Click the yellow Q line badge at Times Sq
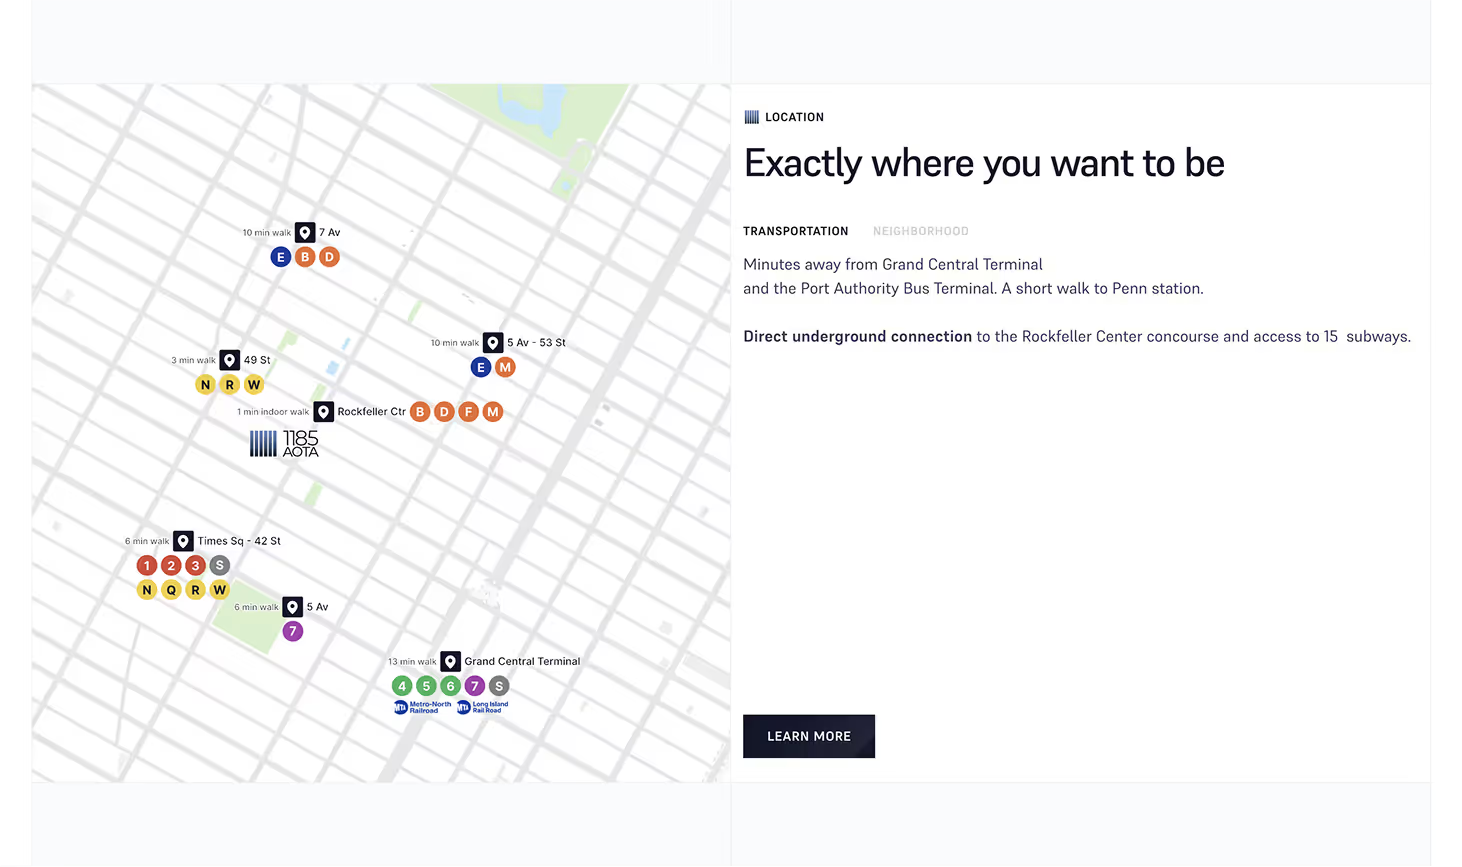The width and height of the screenshot is (1462, 867). coord(171,590)
